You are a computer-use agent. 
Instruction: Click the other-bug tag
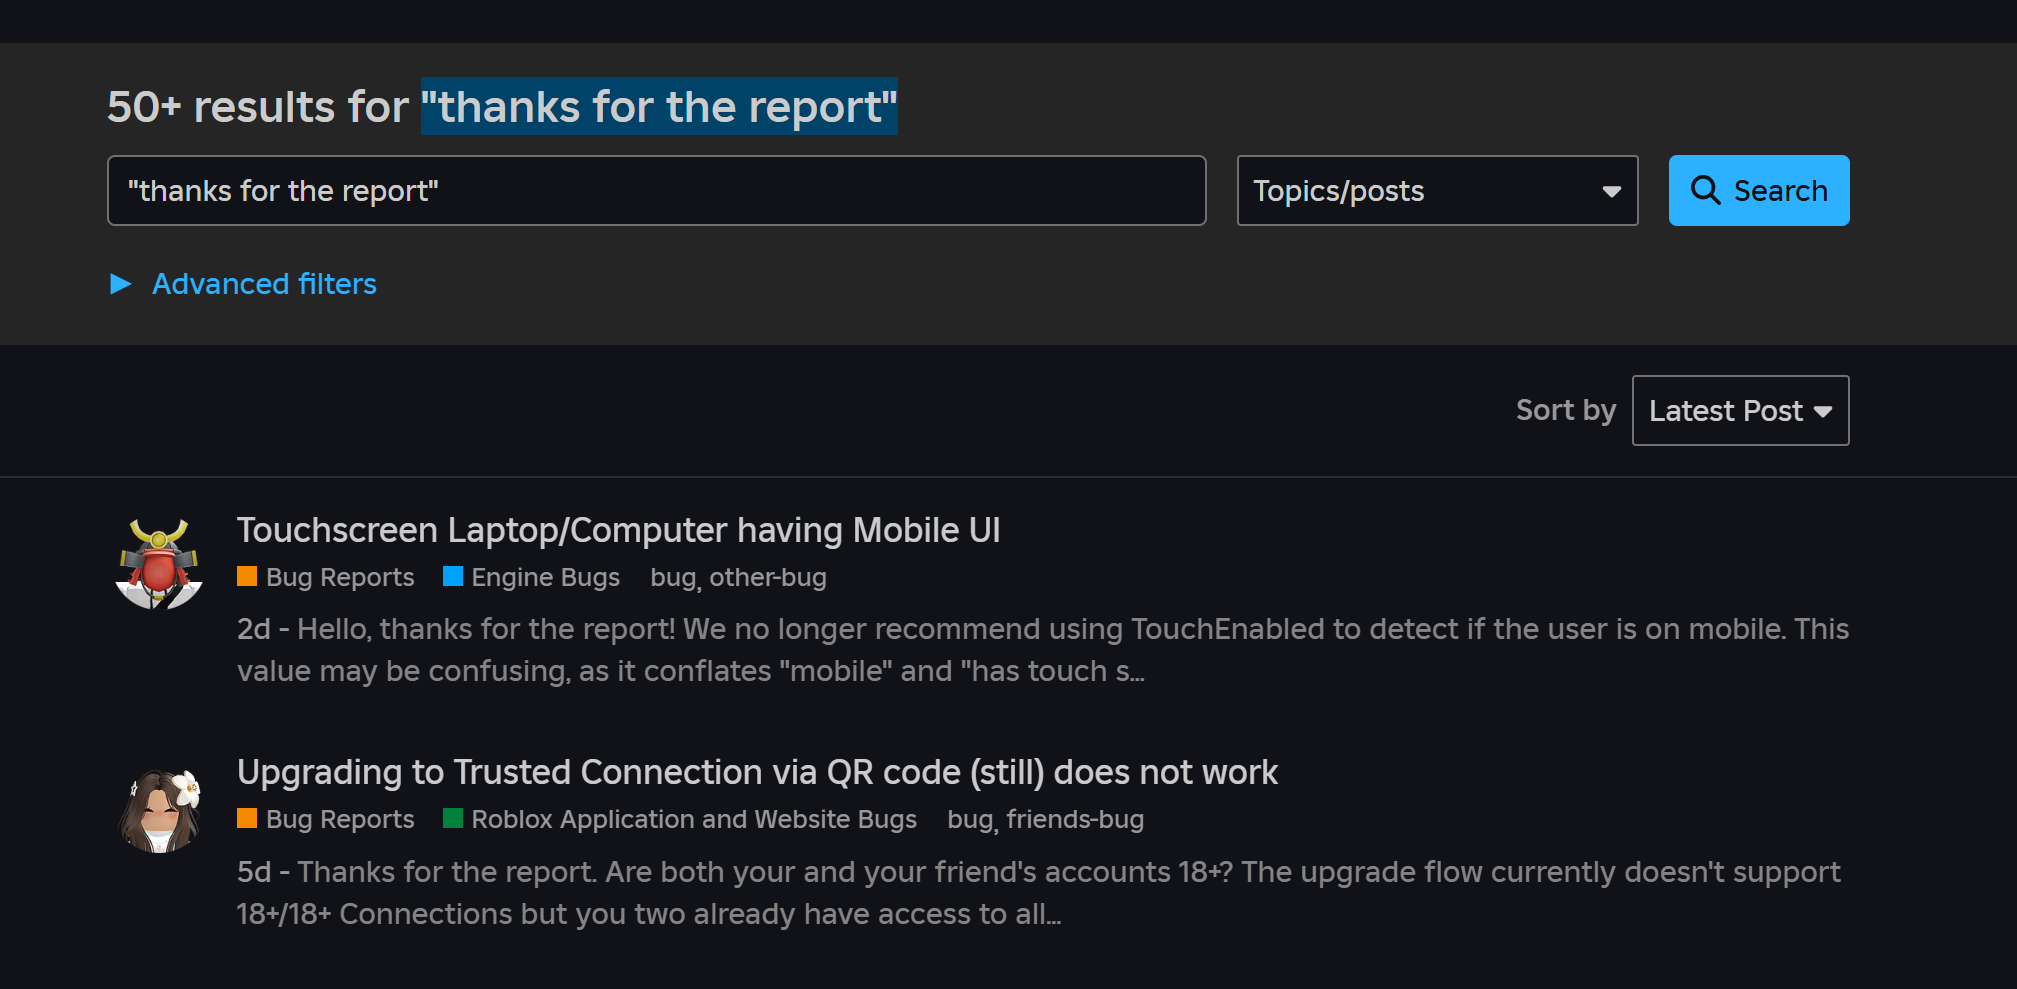(767, 577)
